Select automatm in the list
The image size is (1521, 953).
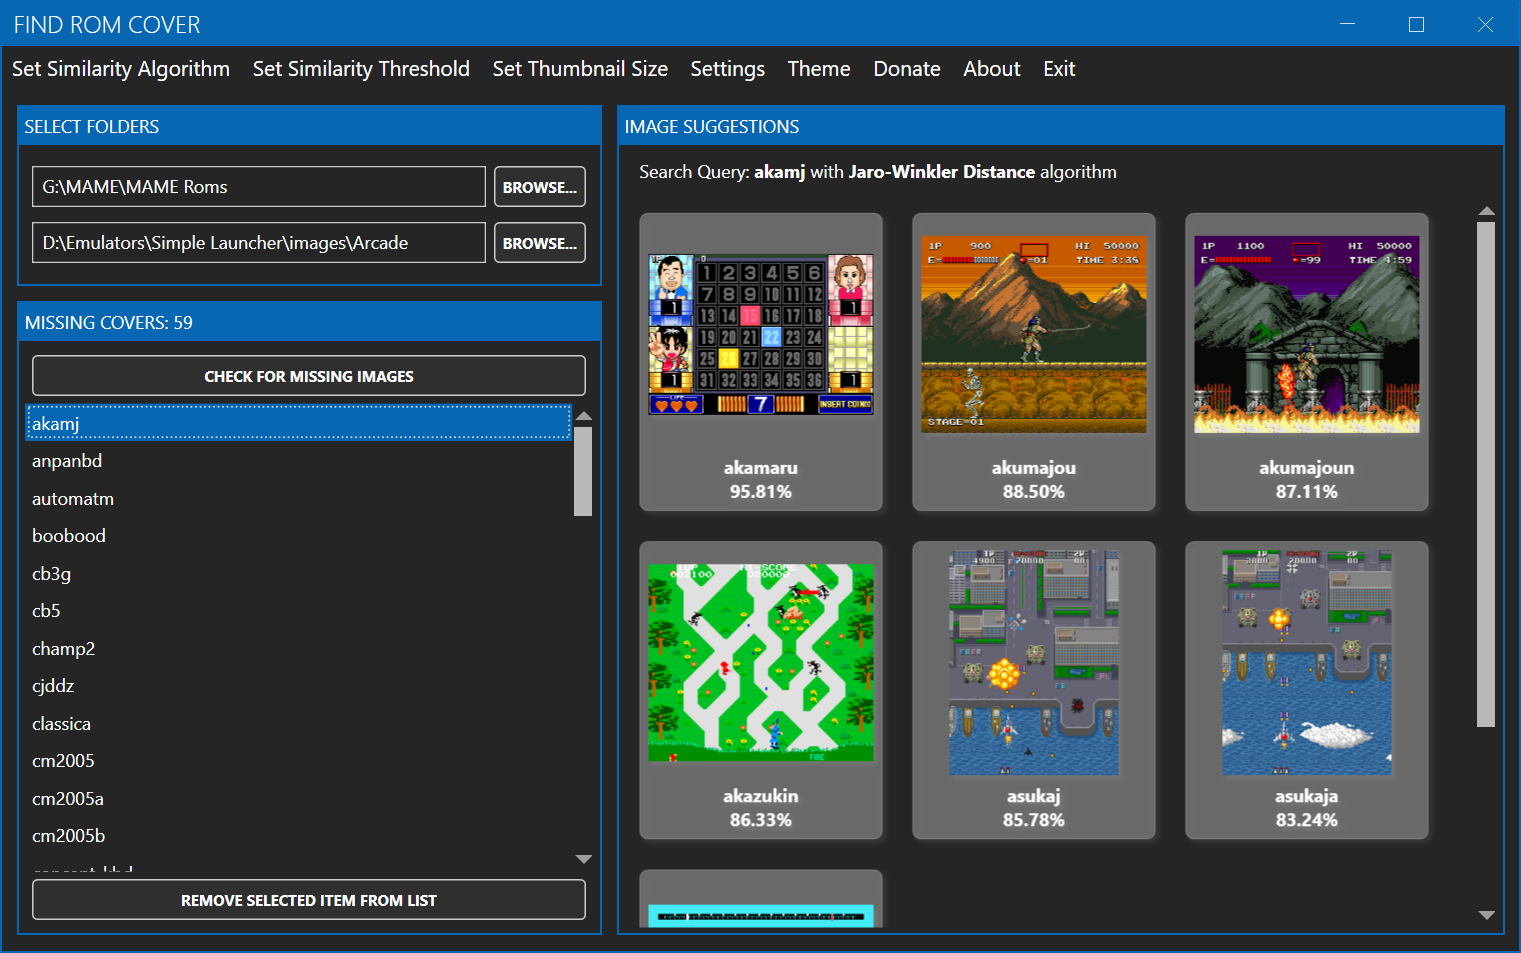click(x=299, y=498)
